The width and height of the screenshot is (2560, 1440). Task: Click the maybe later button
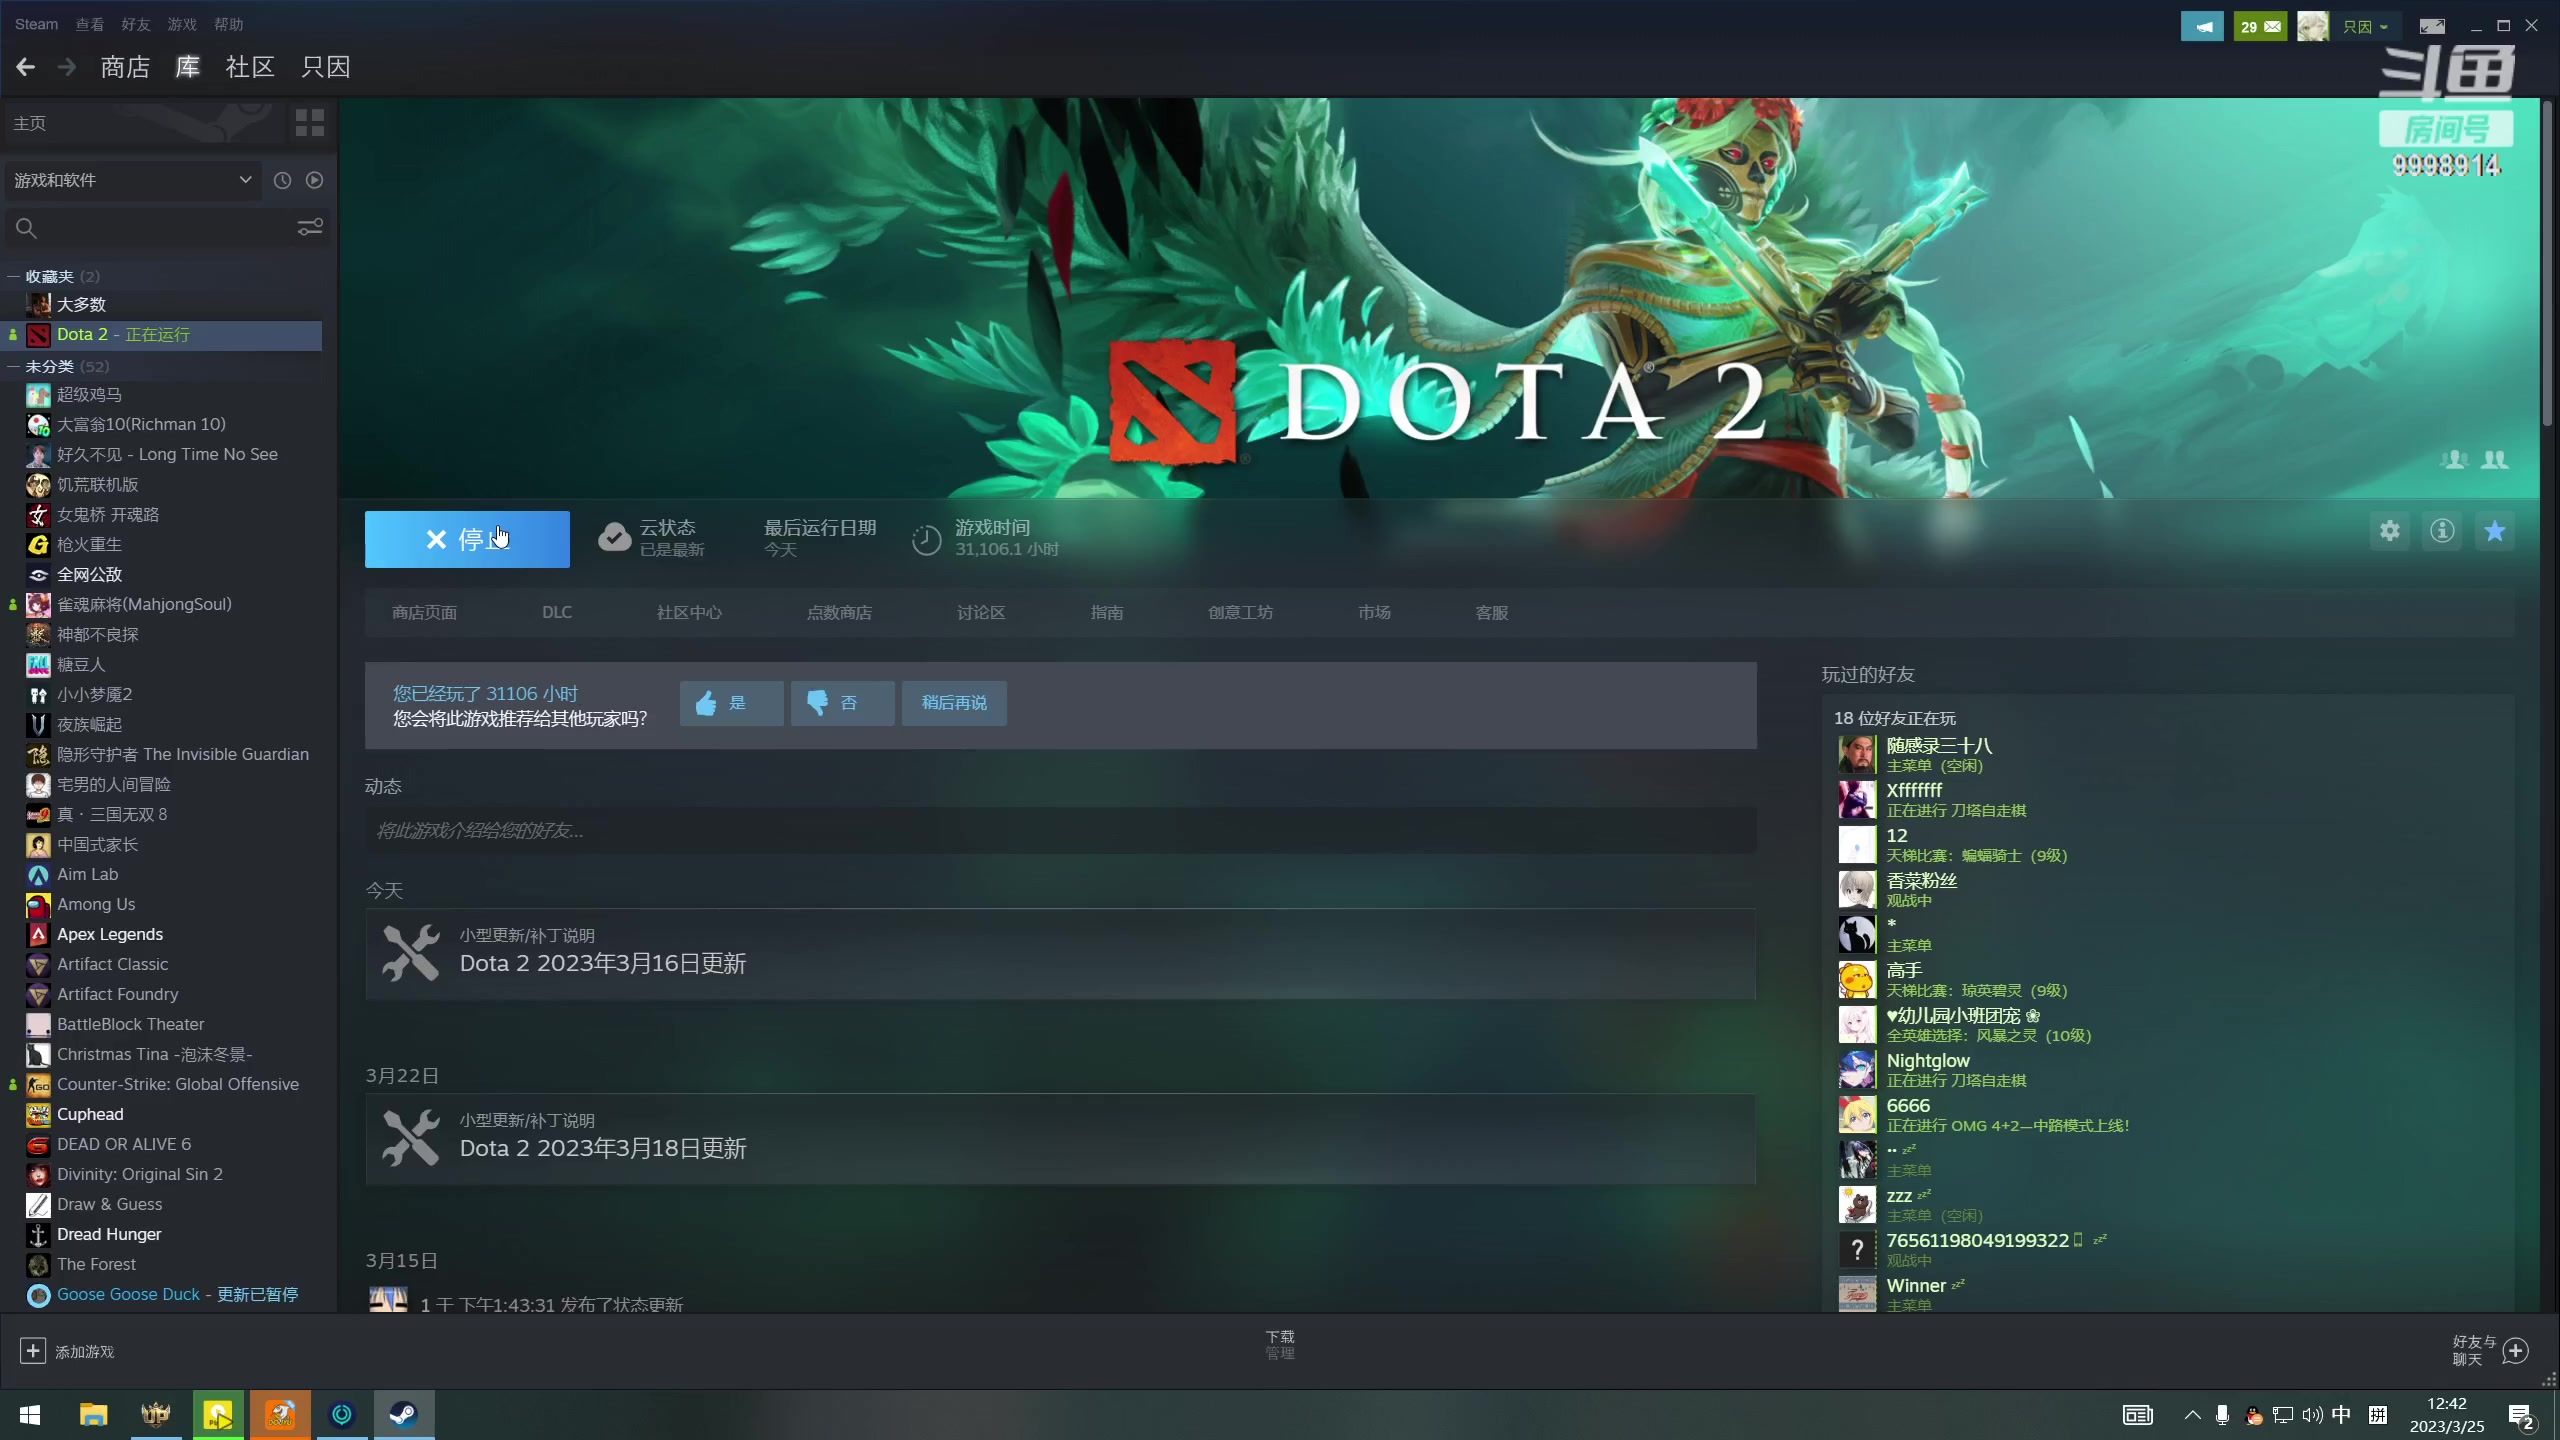[954, 703]
